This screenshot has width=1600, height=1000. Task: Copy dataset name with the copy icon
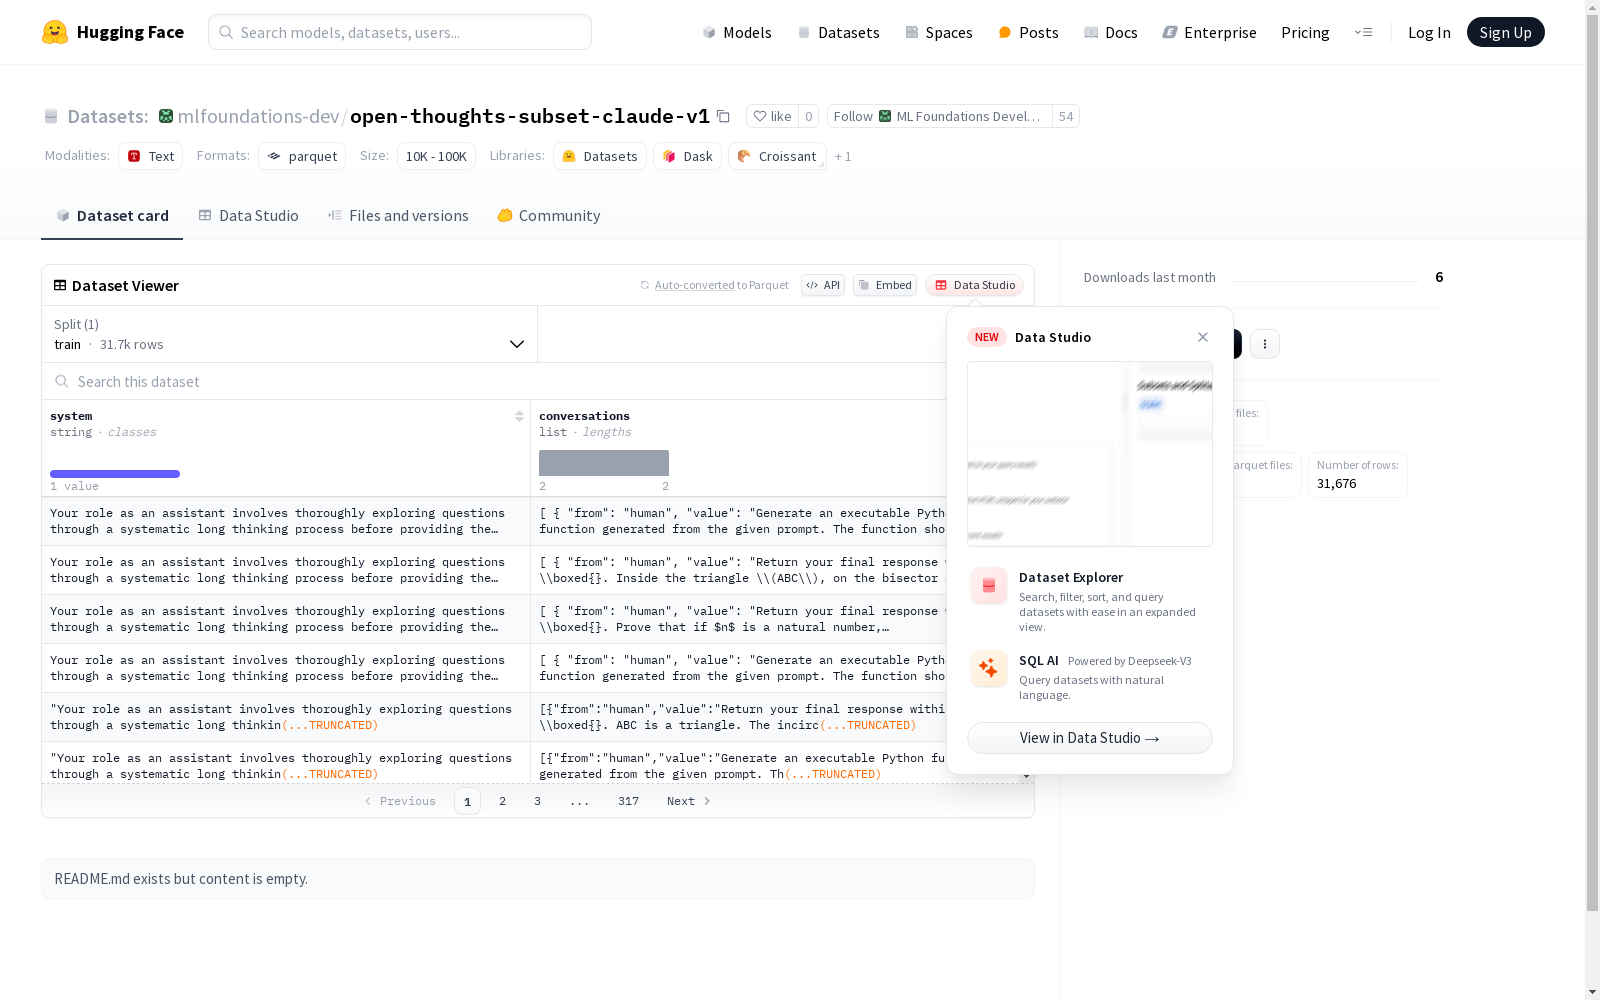(x=723, y=116)
